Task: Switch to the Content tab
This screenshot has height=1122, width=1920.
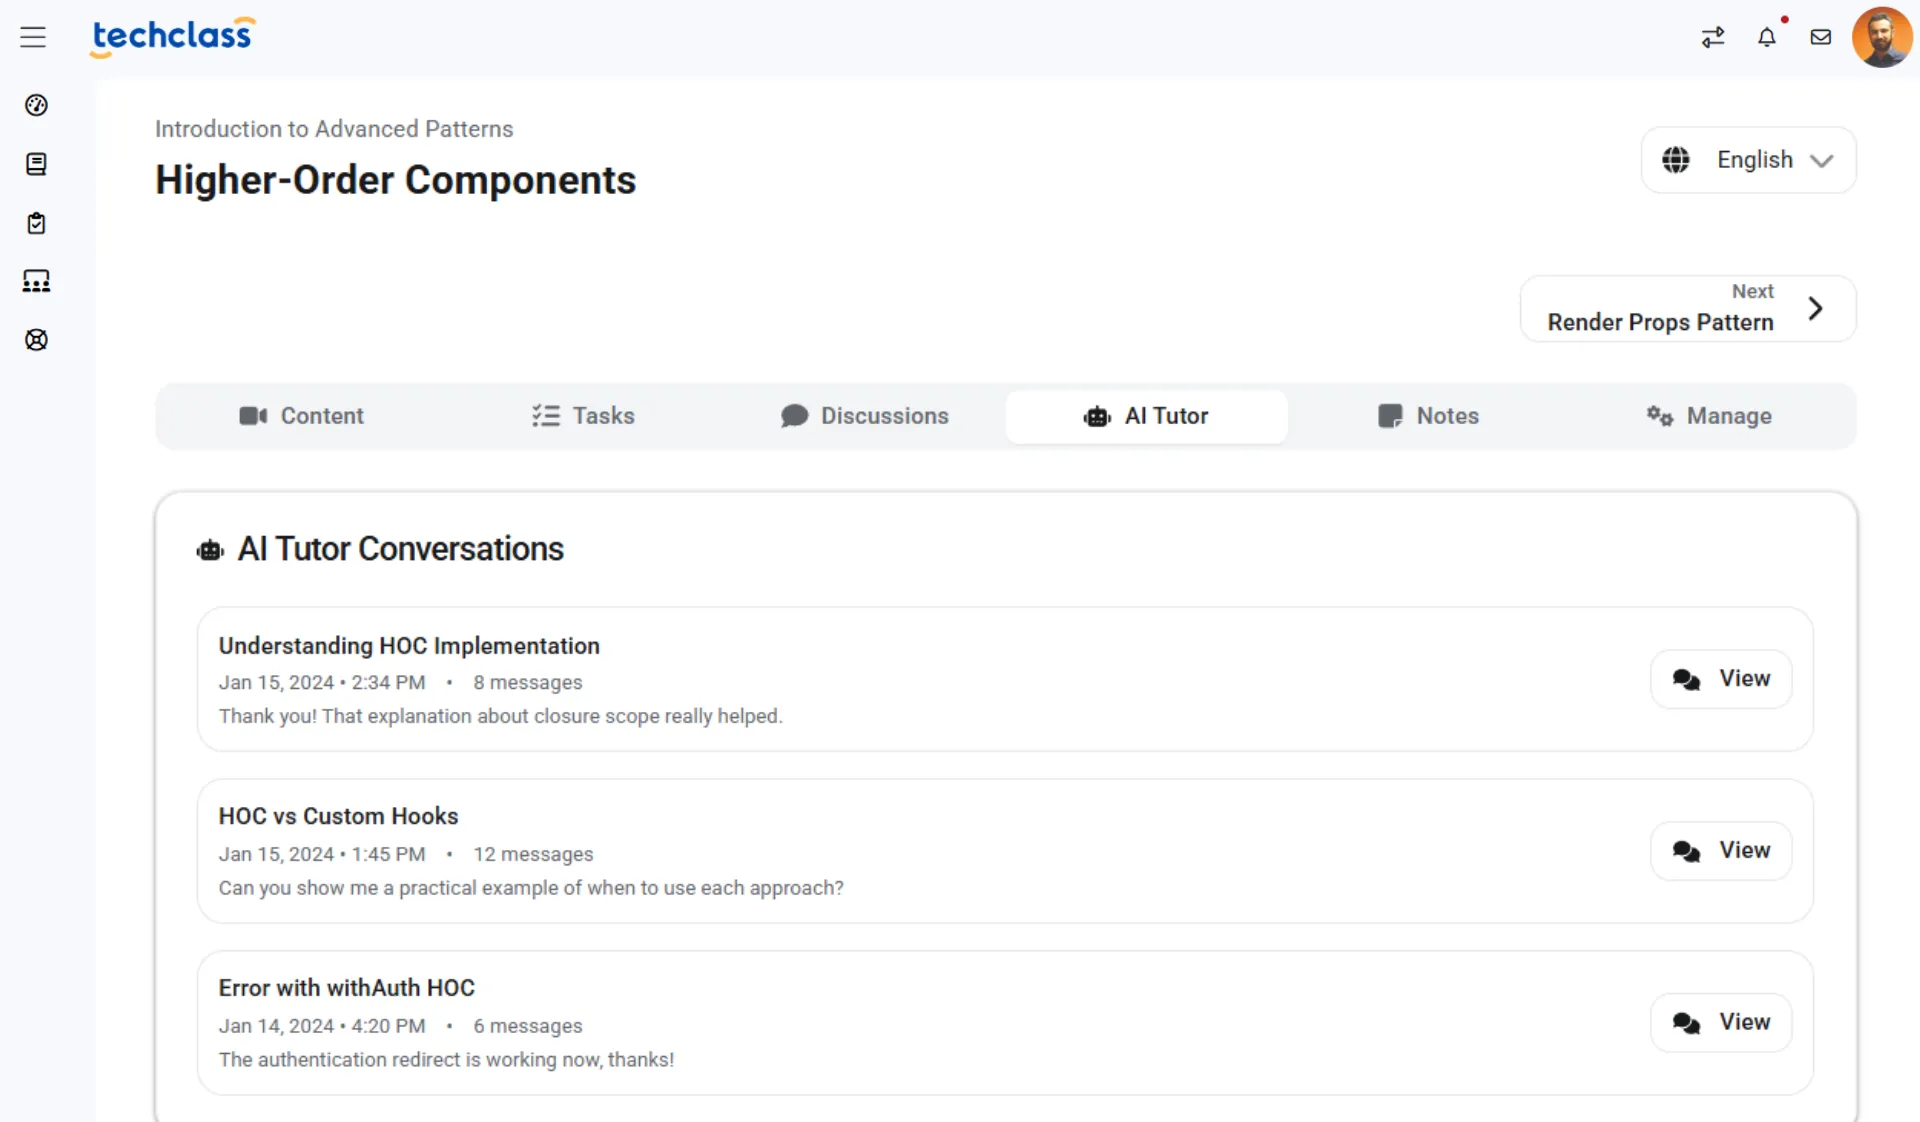Action: (x=301, y=416)
